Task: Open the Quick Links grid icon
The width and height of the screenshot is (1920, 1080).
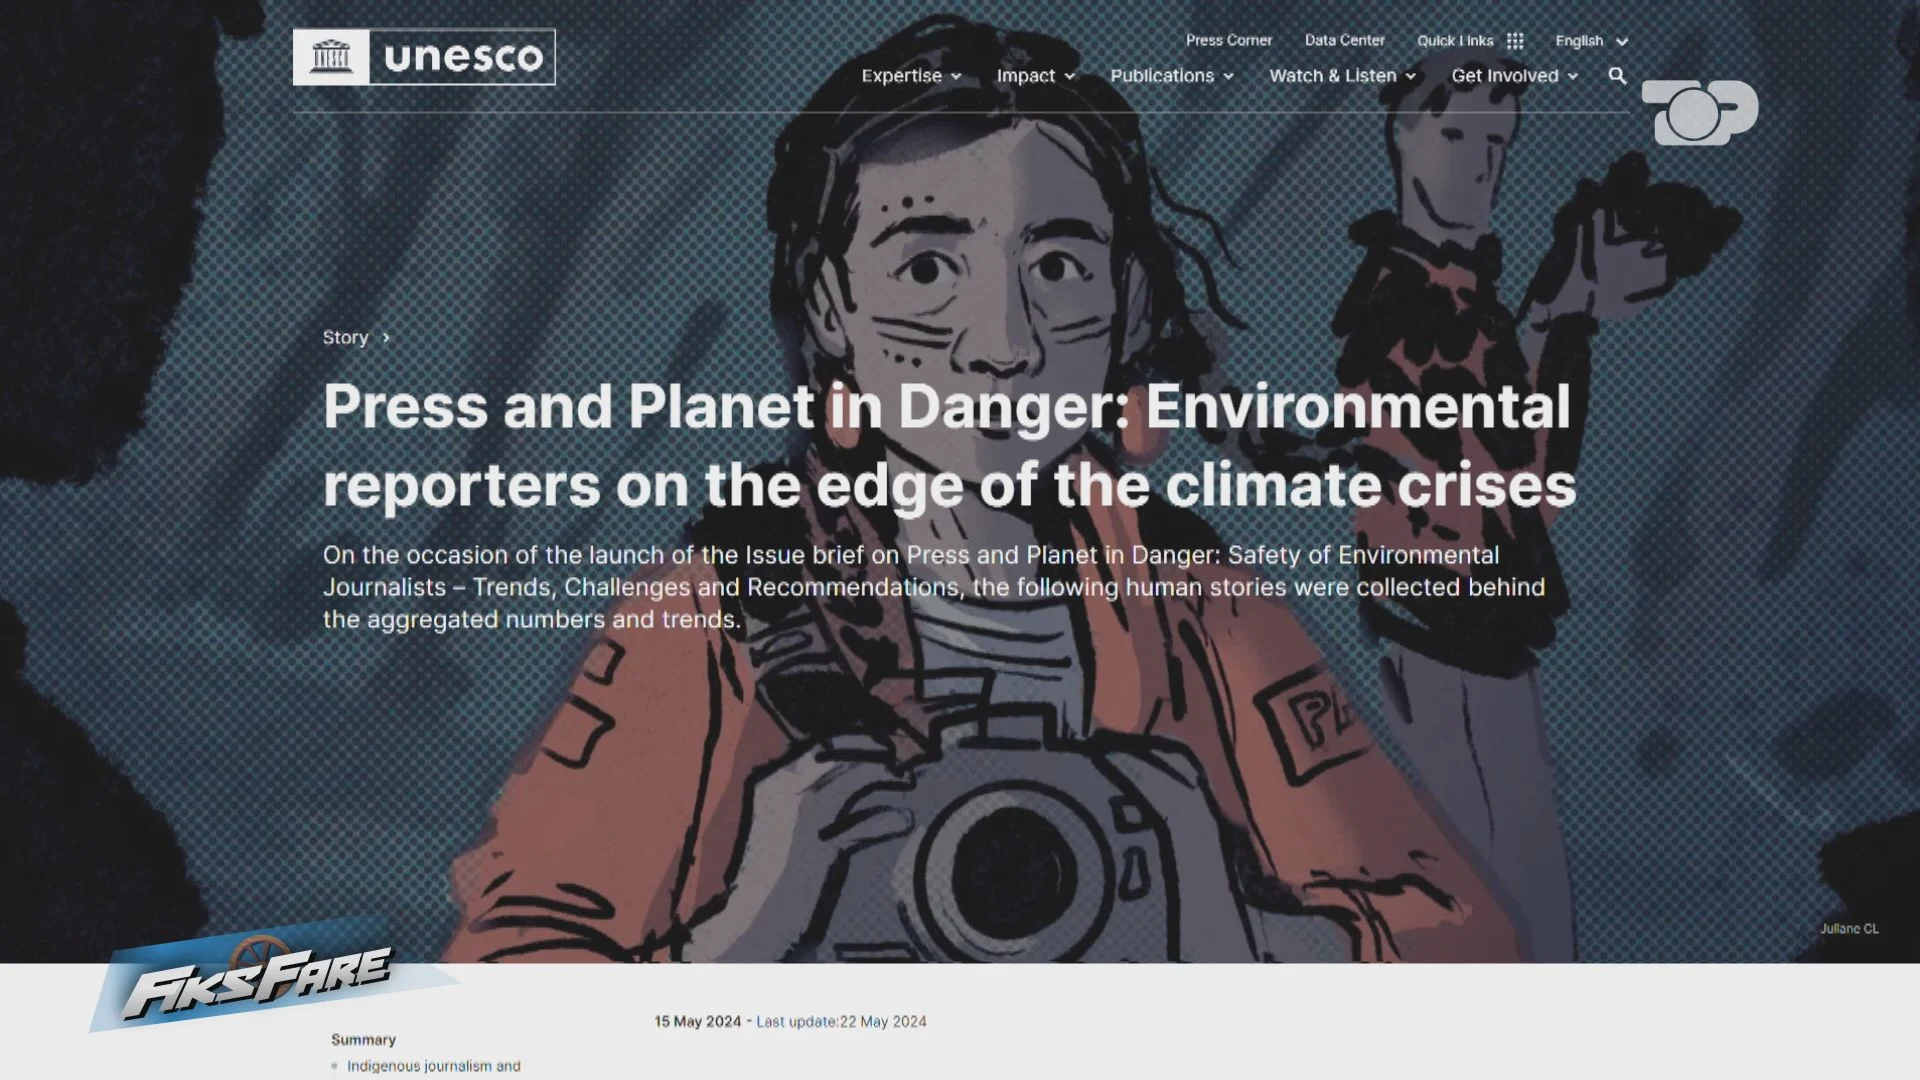Action: coord(1515,41)
